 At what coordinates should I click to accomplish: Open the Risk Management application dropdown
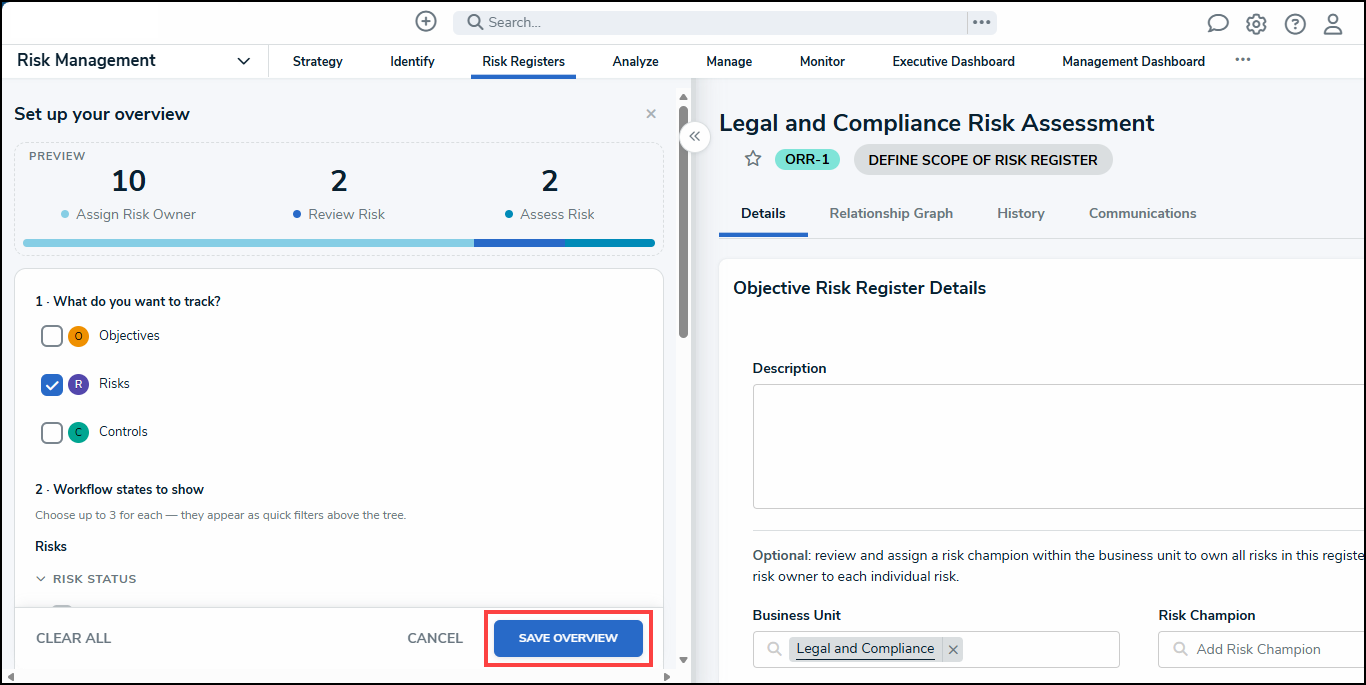(x=134, y=61)
